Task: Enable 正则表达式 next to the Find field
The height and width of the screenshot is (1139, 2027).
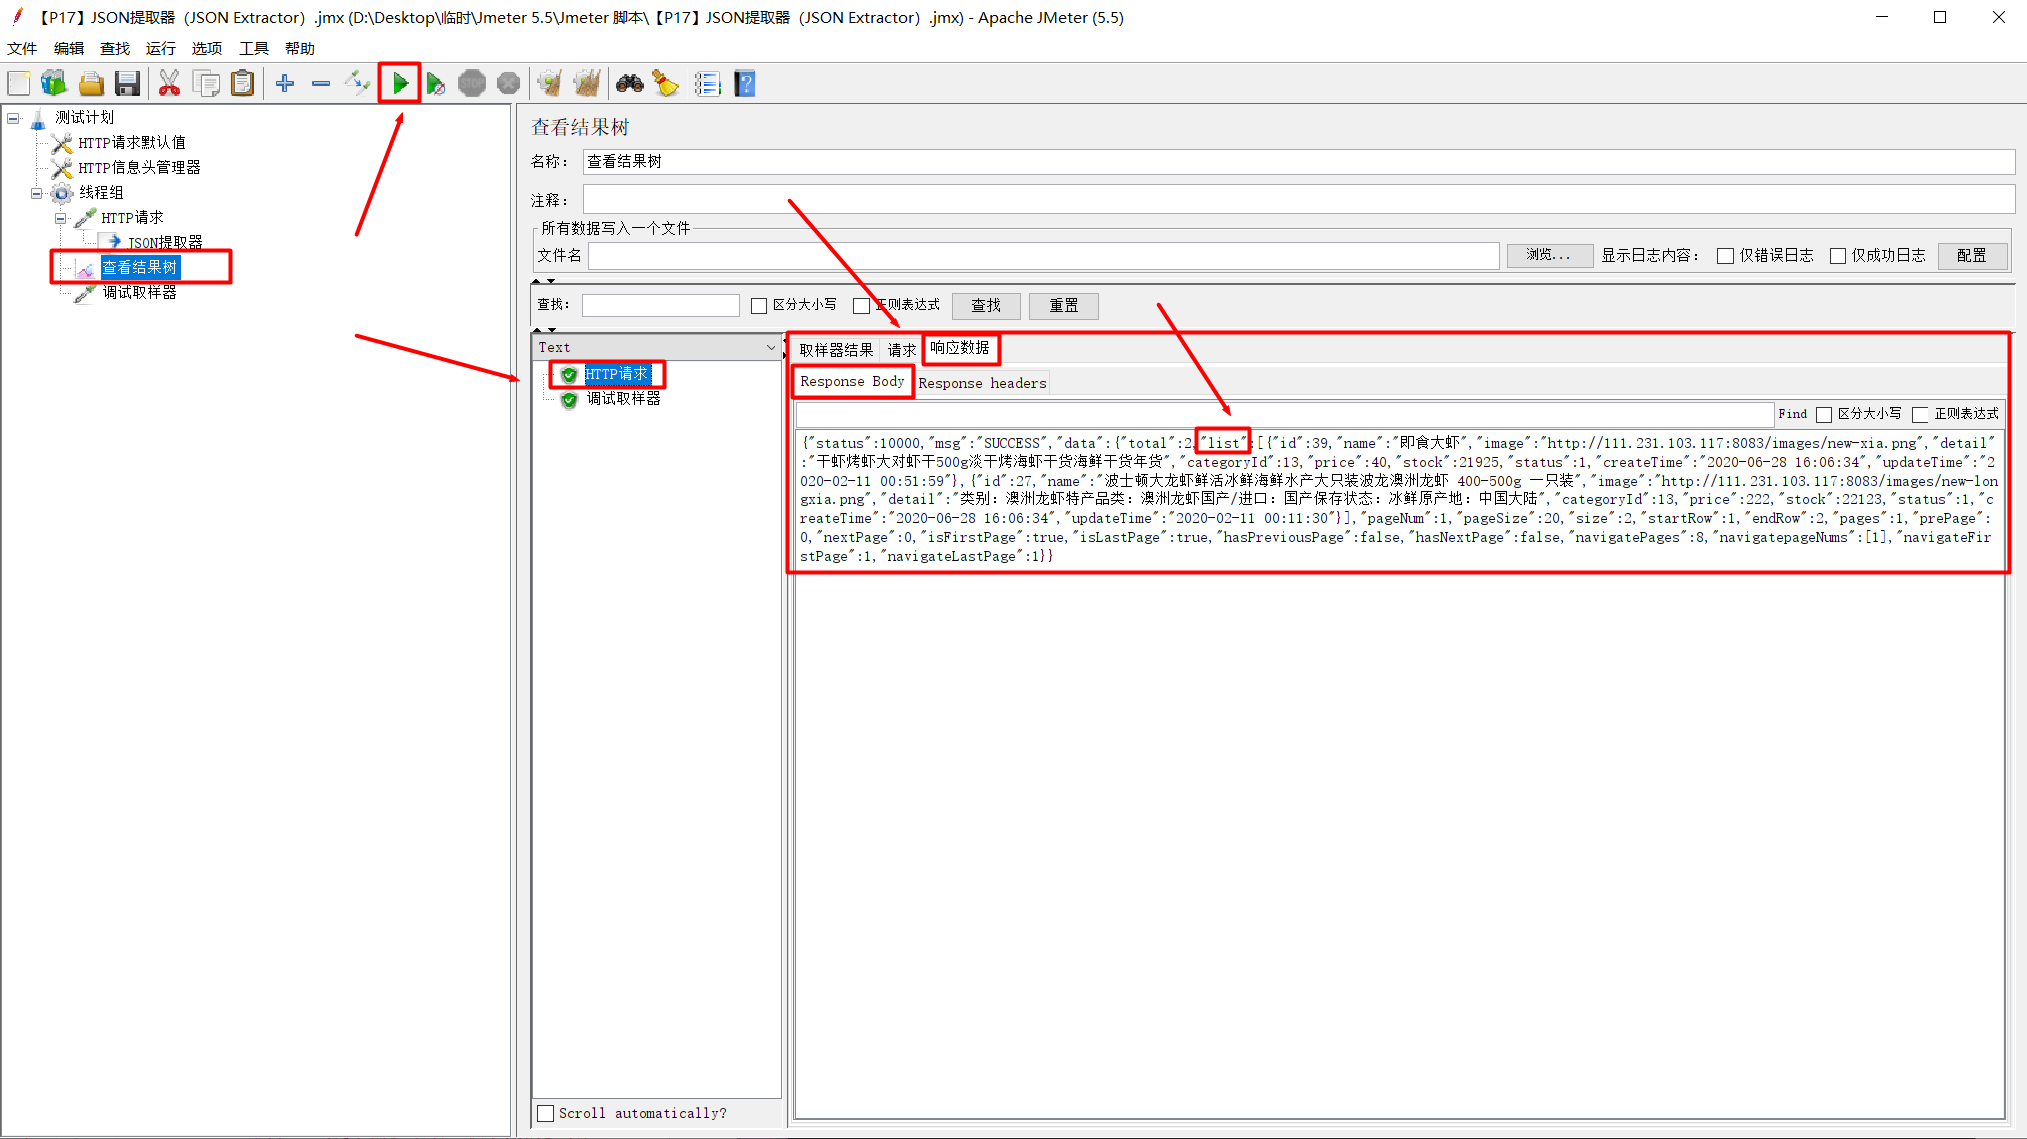Action: point(1920,415)
